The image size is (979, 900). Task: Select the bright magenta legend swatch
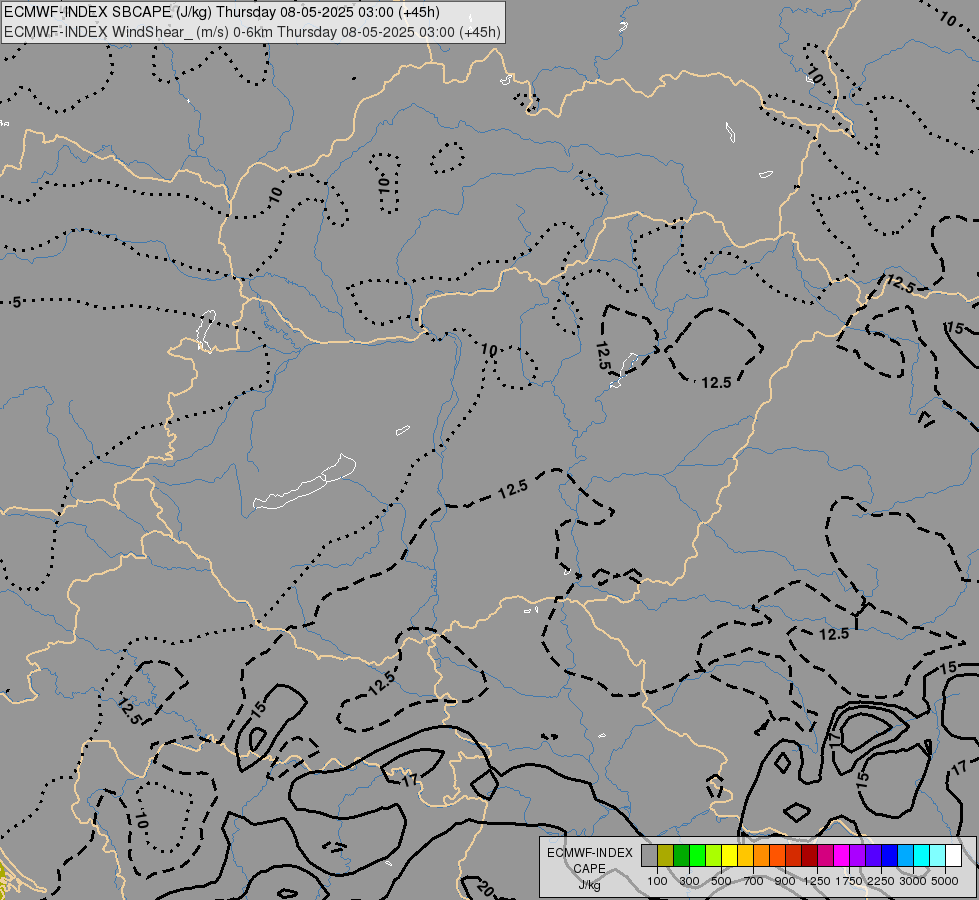tap(841, 856)
